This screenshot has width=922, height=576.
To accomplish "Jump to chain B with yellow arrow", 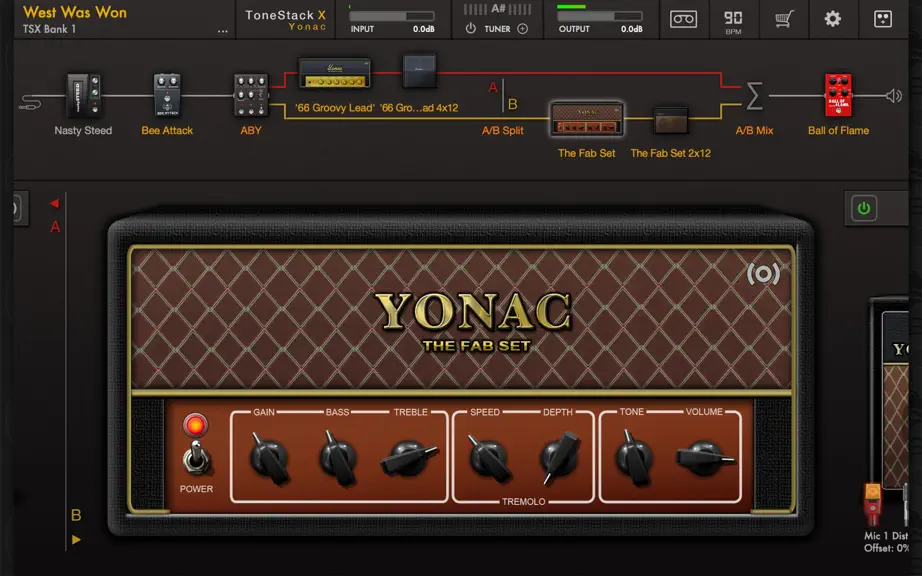I will coord(76,539).
